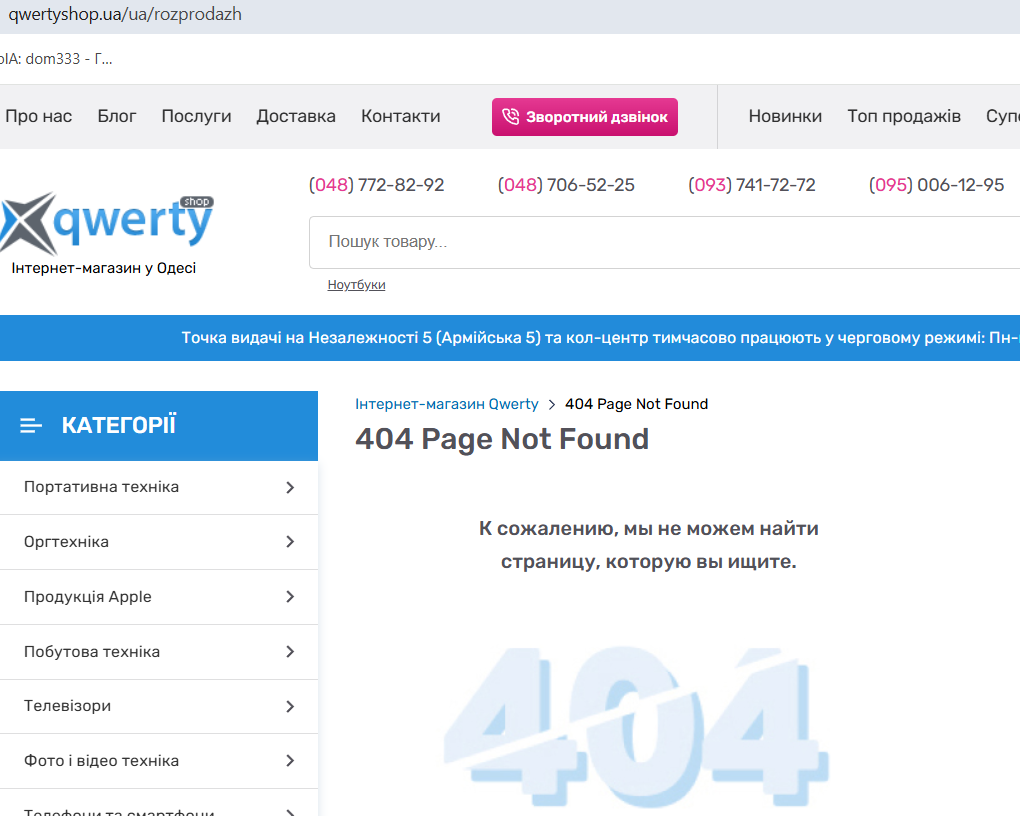1020x816 pixels.
Task: Expand the Продукція Apple category
Action: click(x=290, y=597)
